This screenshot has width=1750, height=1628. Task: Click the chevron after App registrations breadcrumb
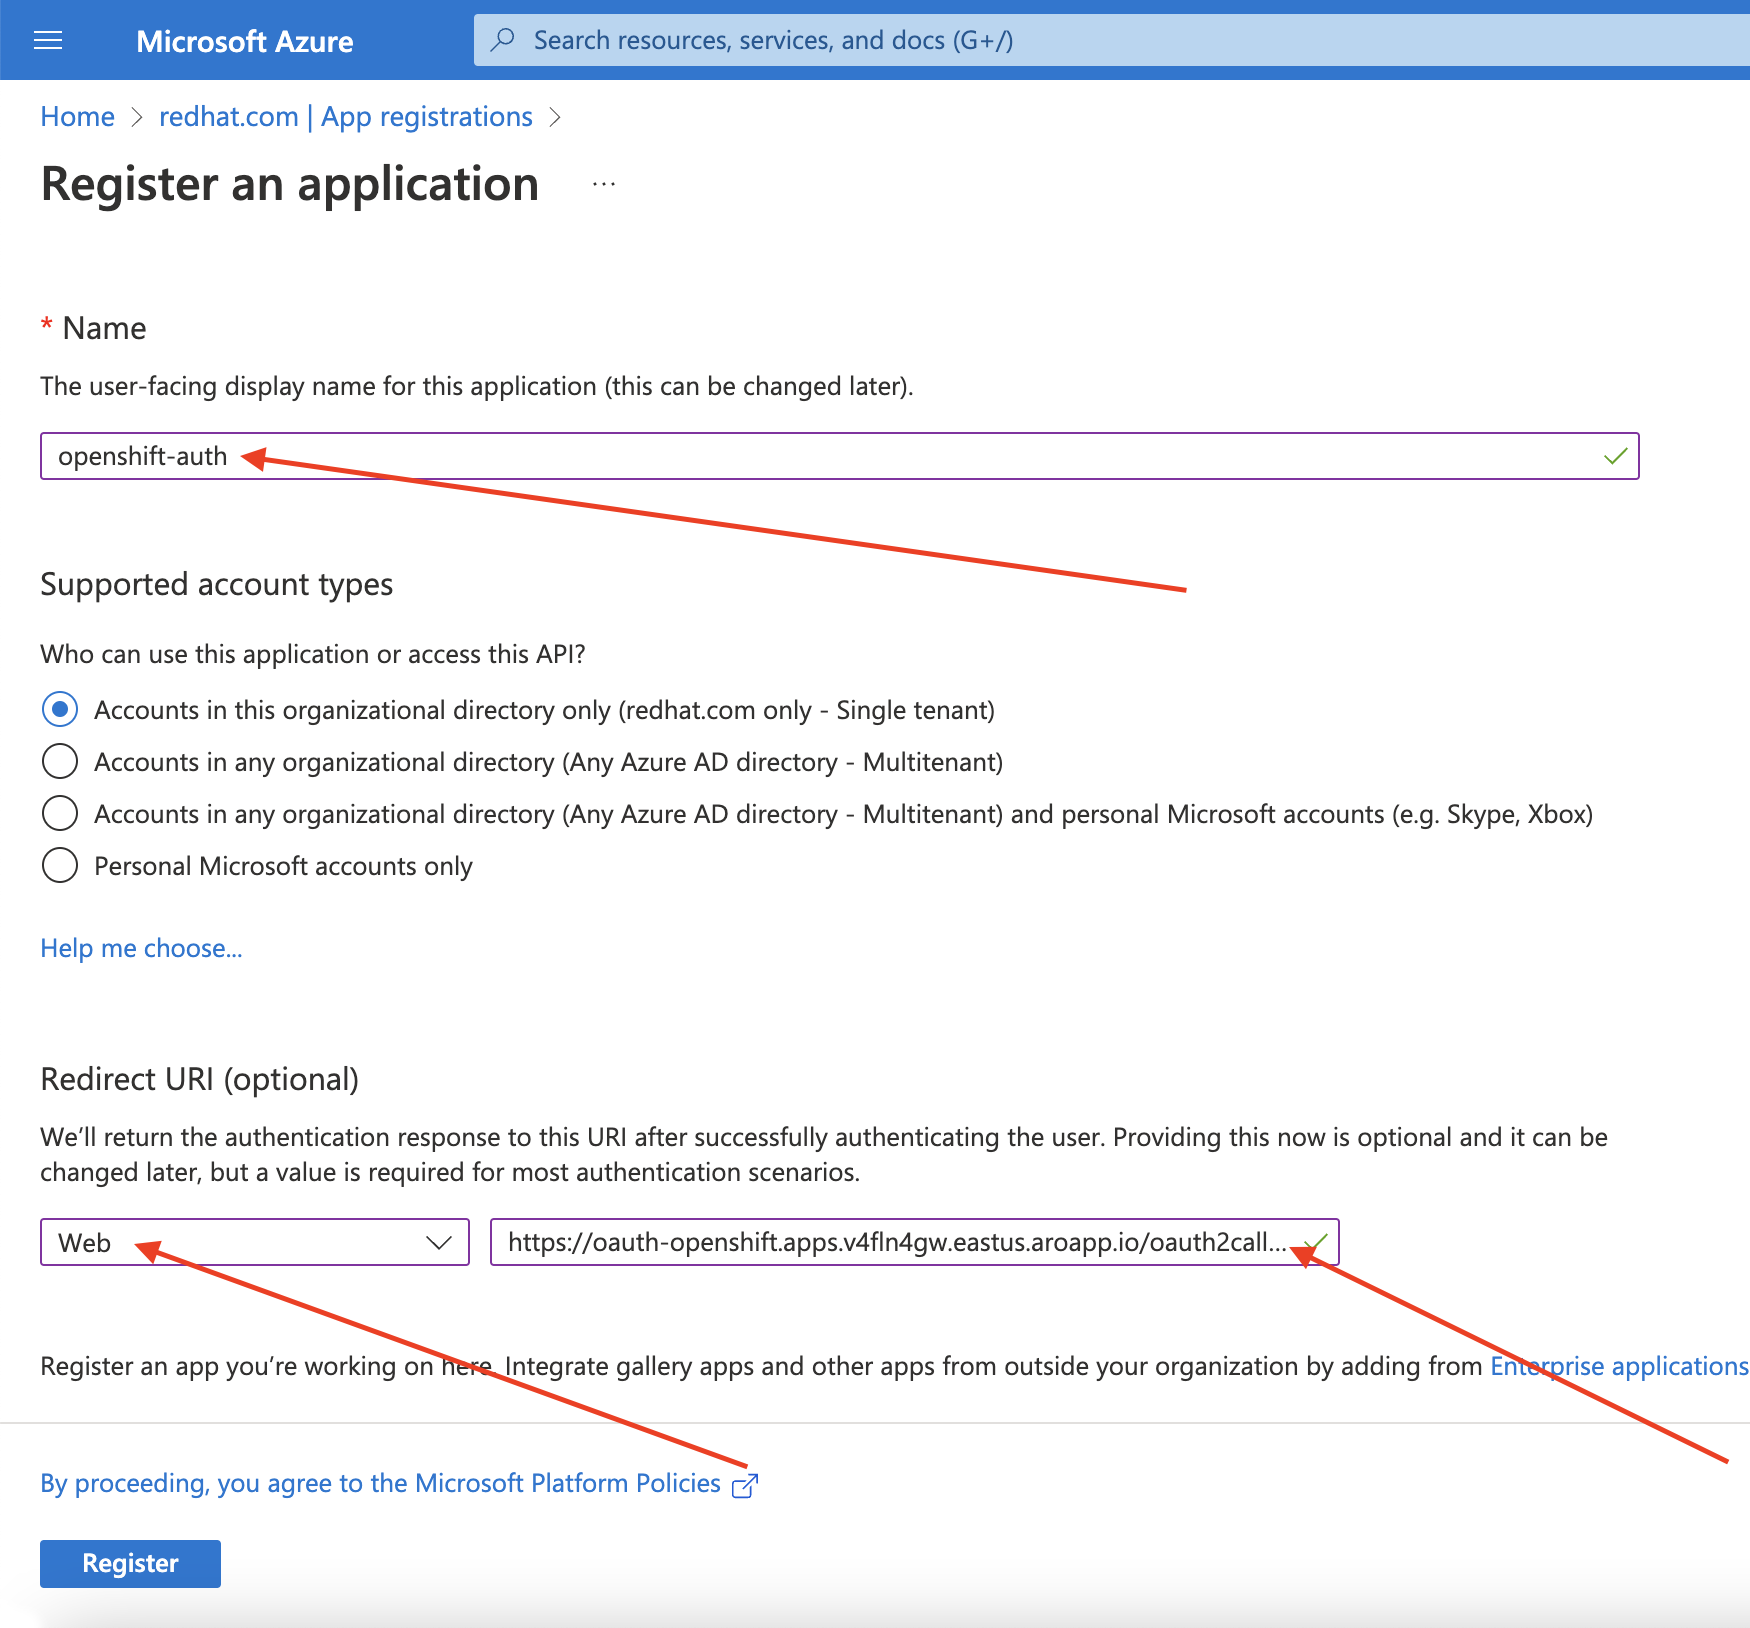click(555, 118)
